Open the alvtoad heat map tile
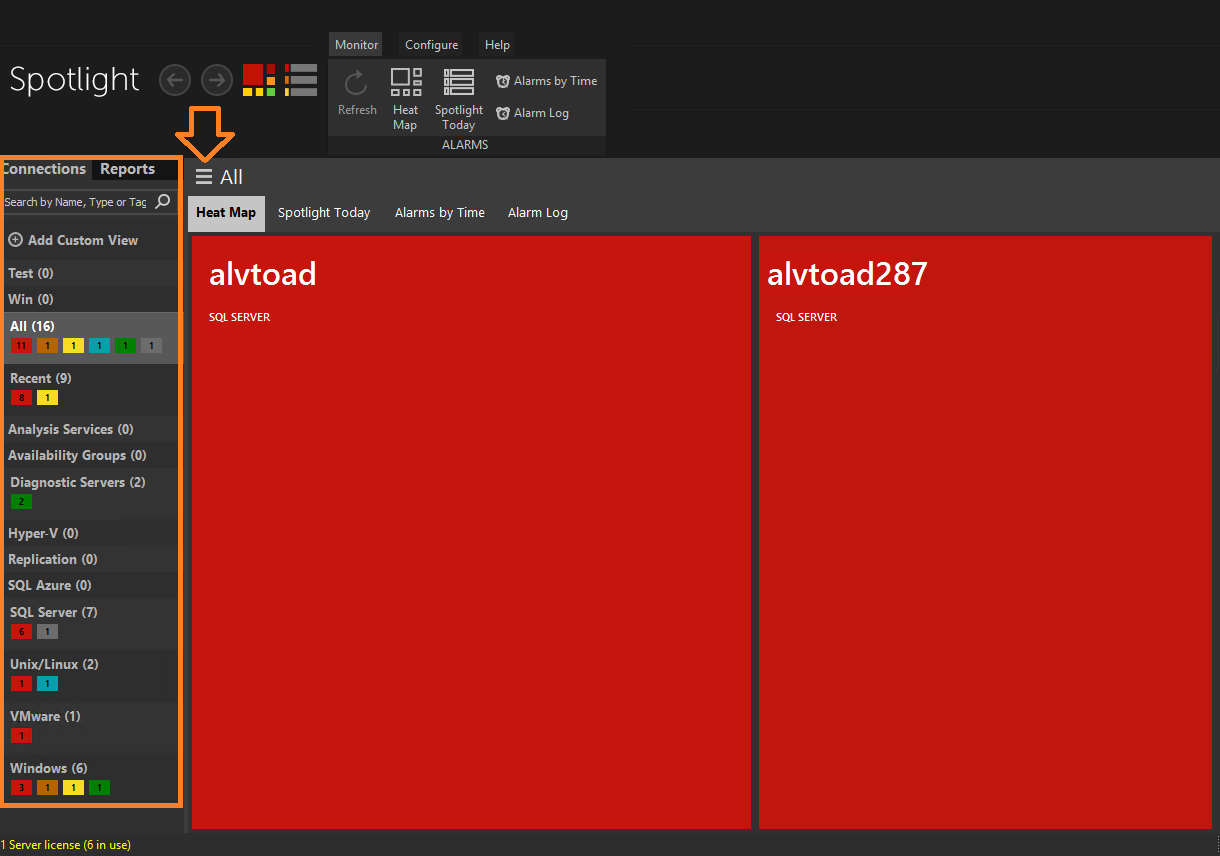This screenshot has height=856, width=1220. pyautogui.click(x=471, y=532)
